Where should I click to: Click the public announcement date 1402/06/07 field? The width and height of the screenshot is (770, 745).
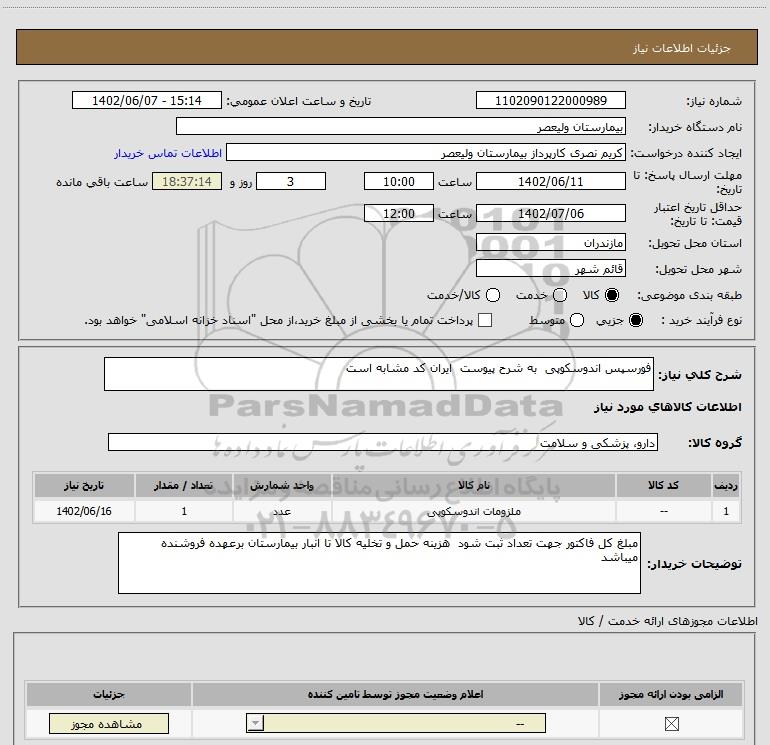[x=147, y=100]
